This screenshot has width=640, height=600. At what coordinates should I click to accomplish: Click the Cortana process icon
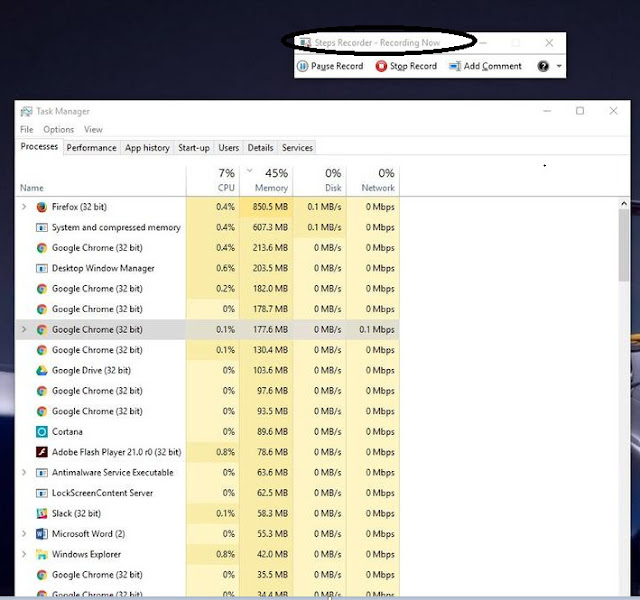pos(42,432)
